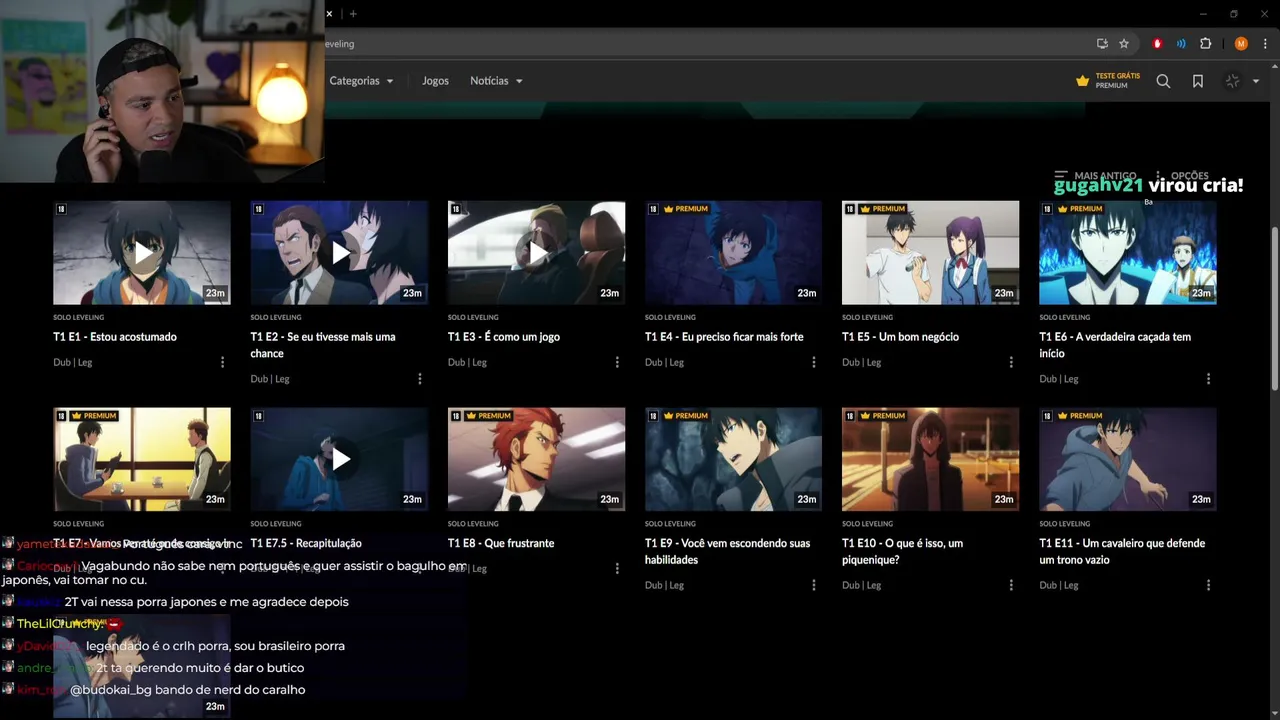
Task: Open the Chrome profile M avatar
Action: coord(1241,44)
